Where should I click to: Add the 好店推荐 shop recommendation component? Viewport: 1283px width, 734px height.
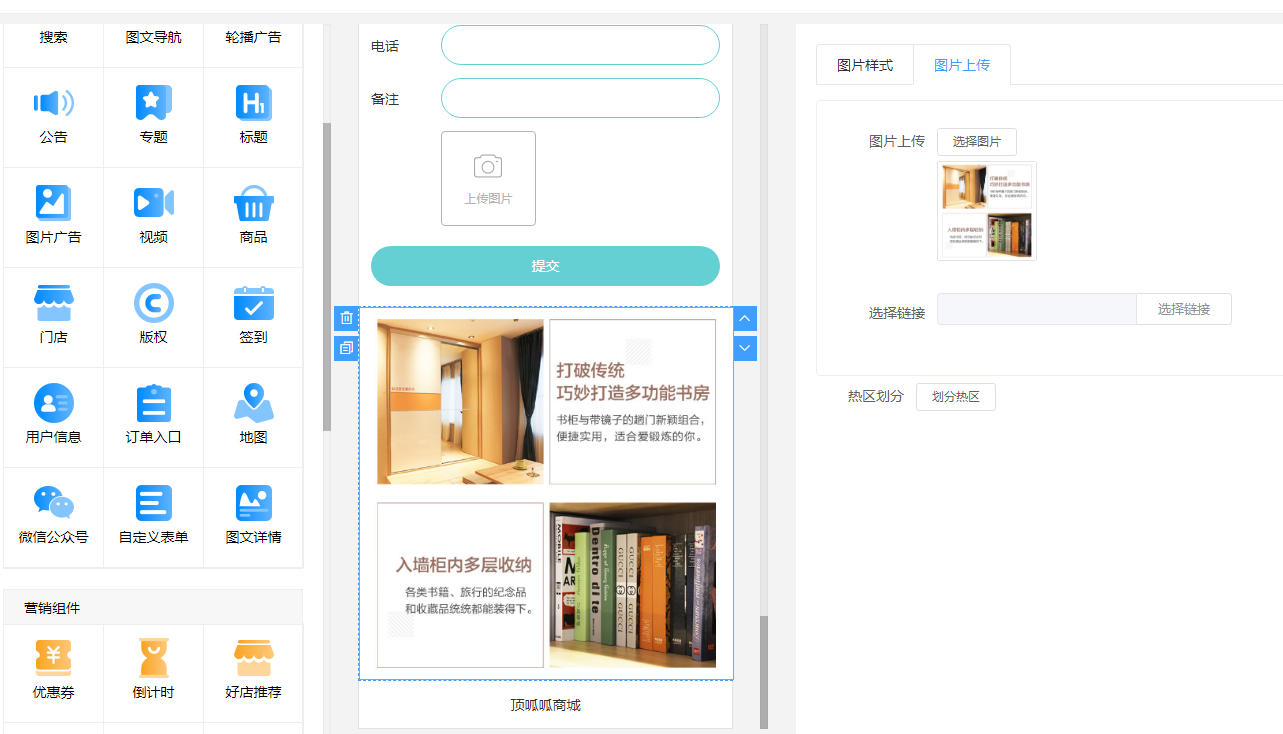coord(253,672)
